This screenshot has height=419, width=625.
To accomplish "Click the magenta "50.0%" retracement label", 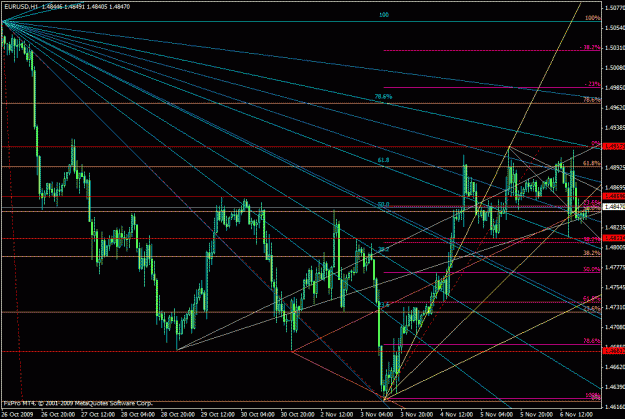I will pyautogui.click(x=592, y=269).
